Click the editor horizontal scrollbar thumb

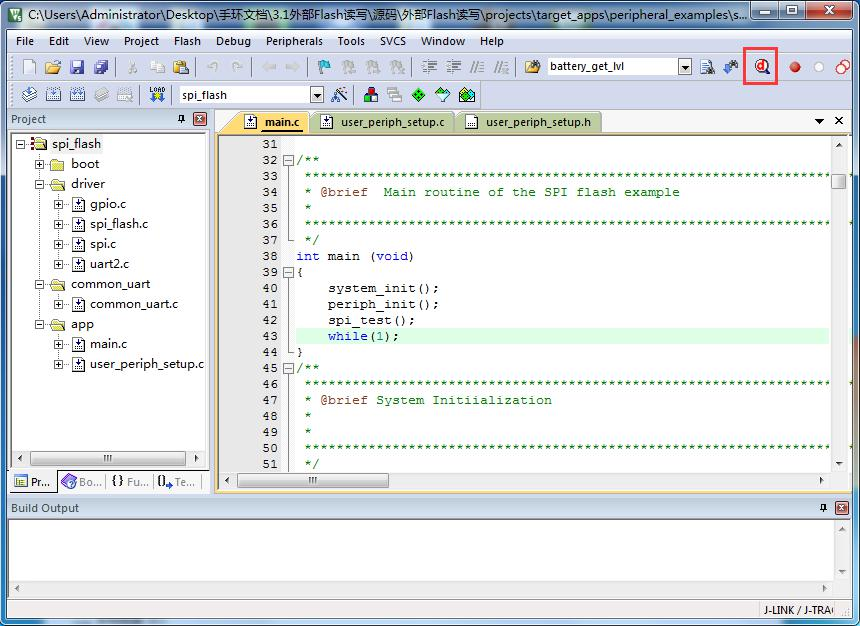313,481
